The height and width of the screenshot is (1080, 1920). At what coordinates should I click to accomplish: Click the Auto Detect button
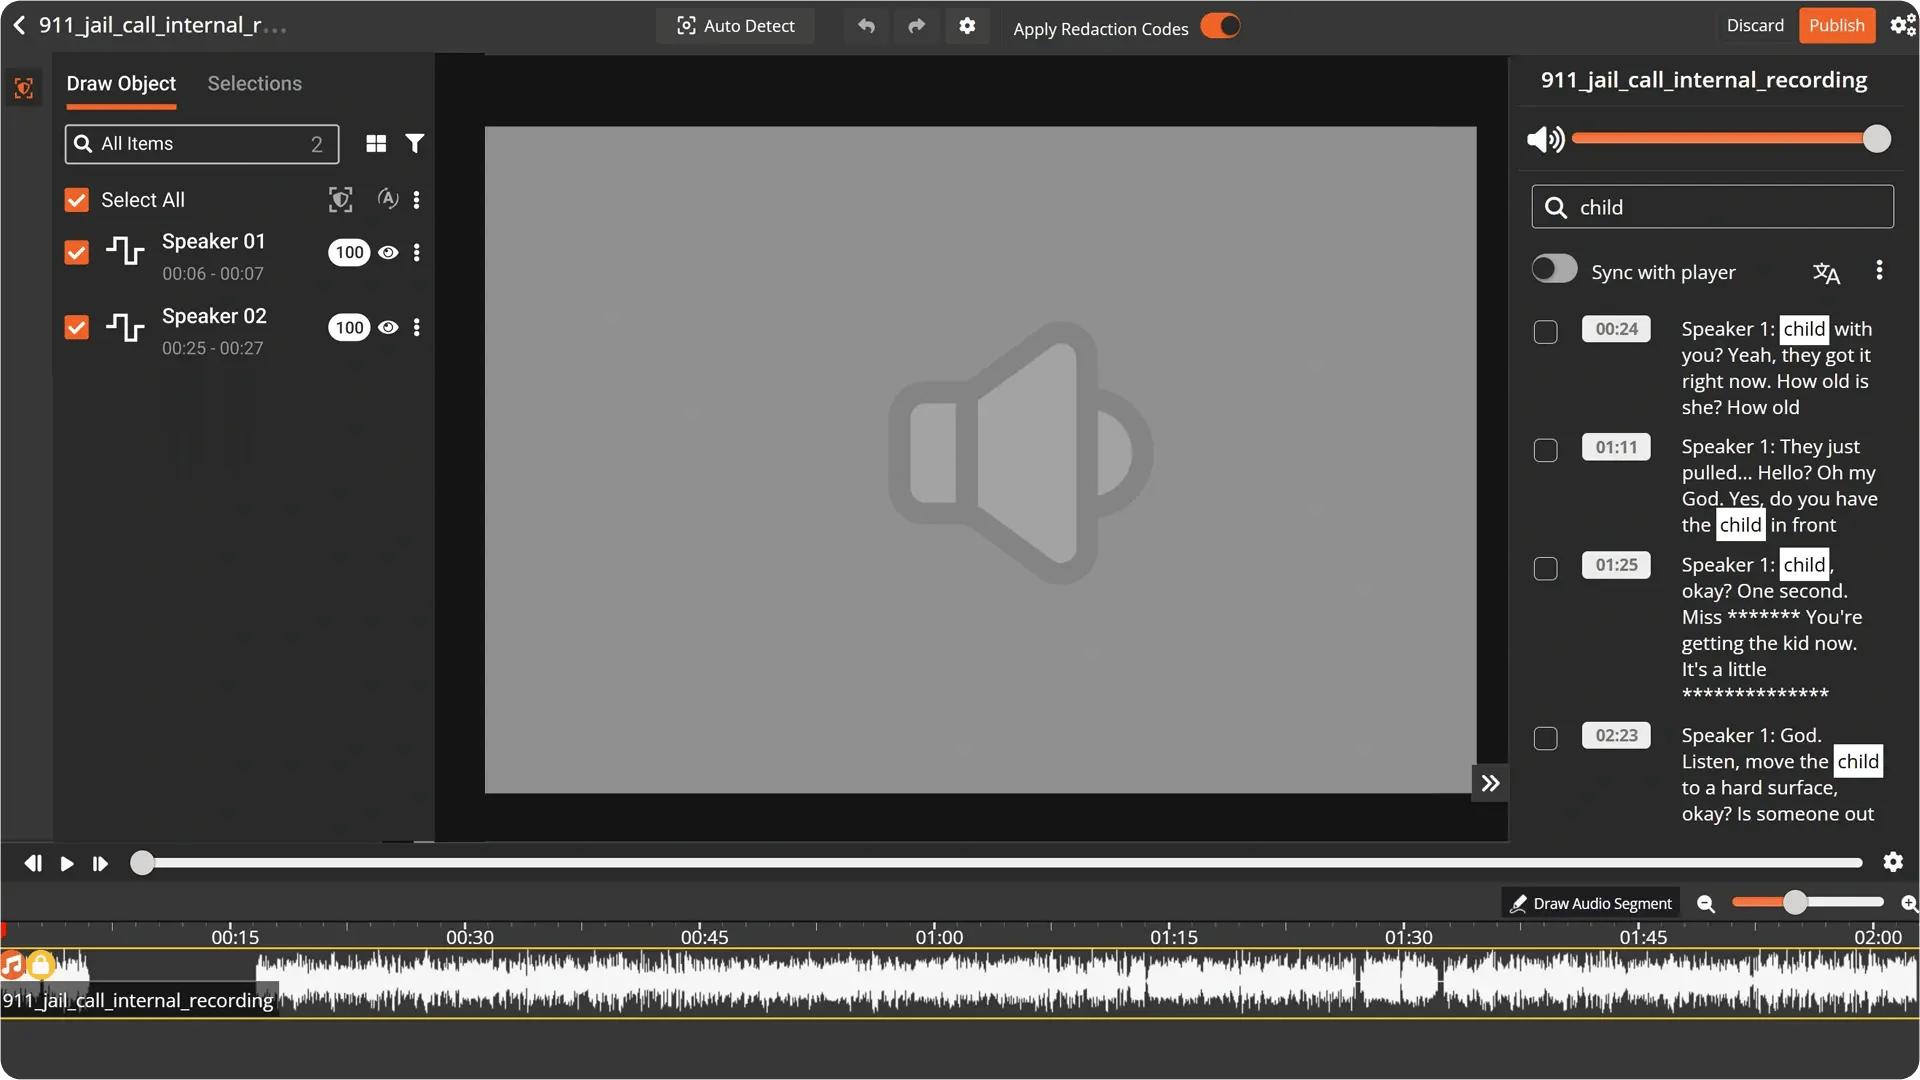(x=735, y=26)
